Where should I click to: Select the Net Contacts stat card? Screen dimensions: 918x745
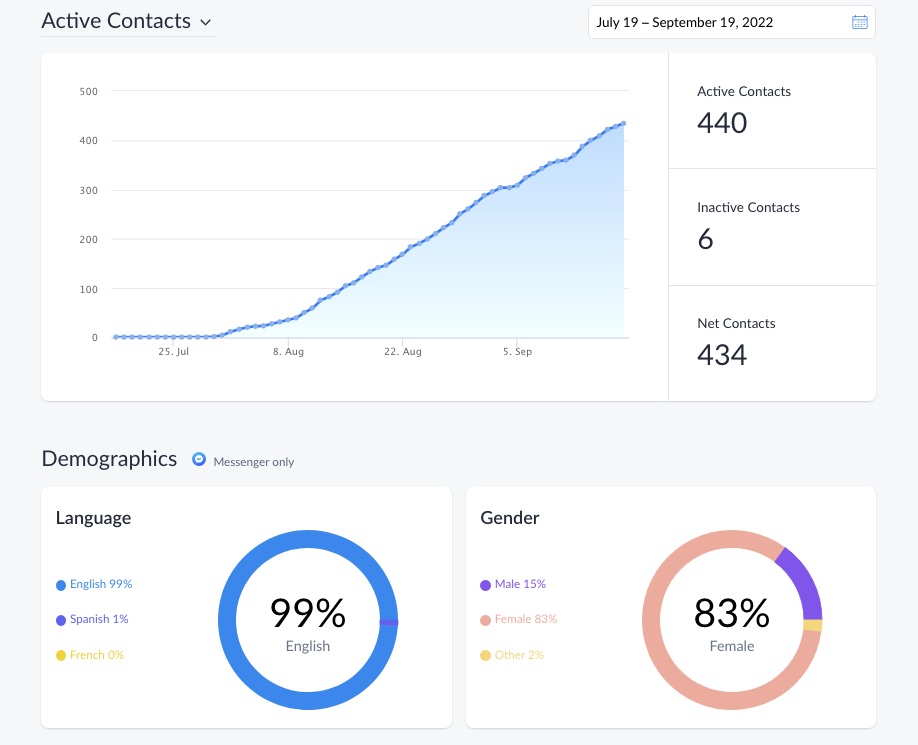(772, 342)
